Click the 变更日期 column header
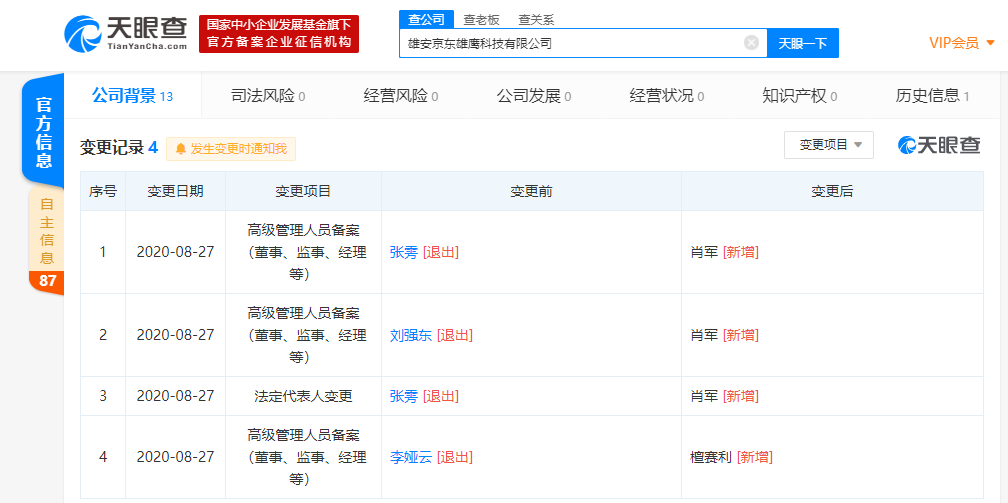Viewport: 1008px width, 503px height. pos(176,191)
